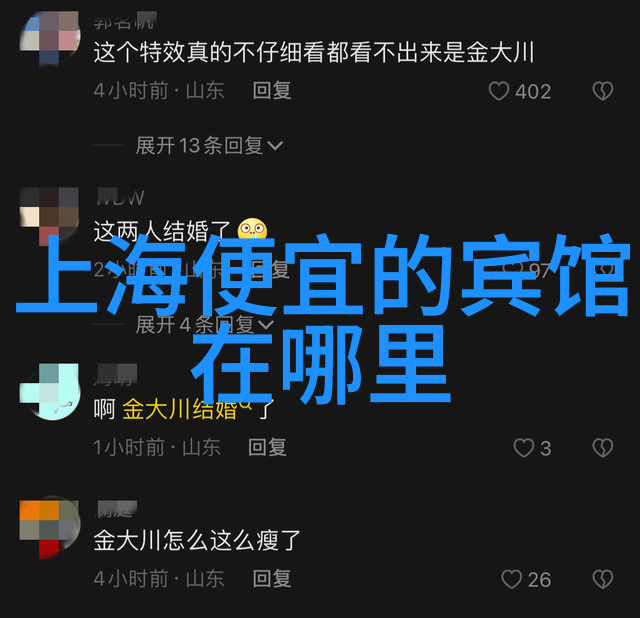The image size is (640, 618).
Task: Reply to the 1小时前 山东 comment
Action: tap(267, 447)
